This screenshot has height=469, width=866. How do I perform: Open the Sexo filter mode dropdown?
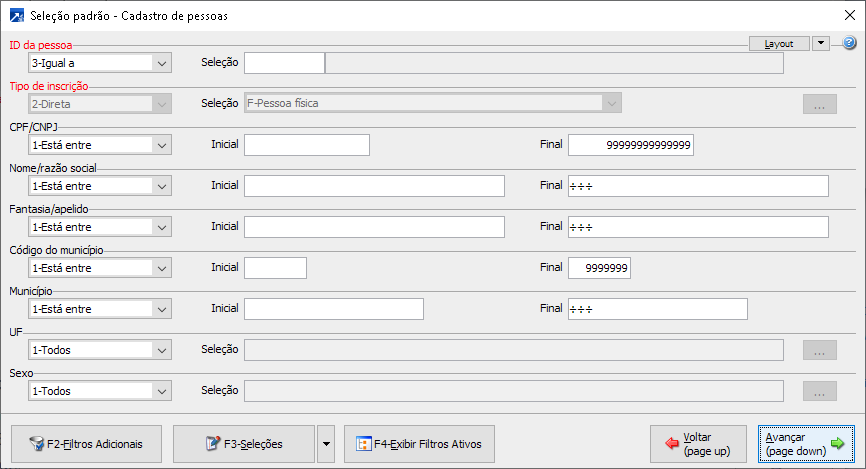[x=162, y=391]
